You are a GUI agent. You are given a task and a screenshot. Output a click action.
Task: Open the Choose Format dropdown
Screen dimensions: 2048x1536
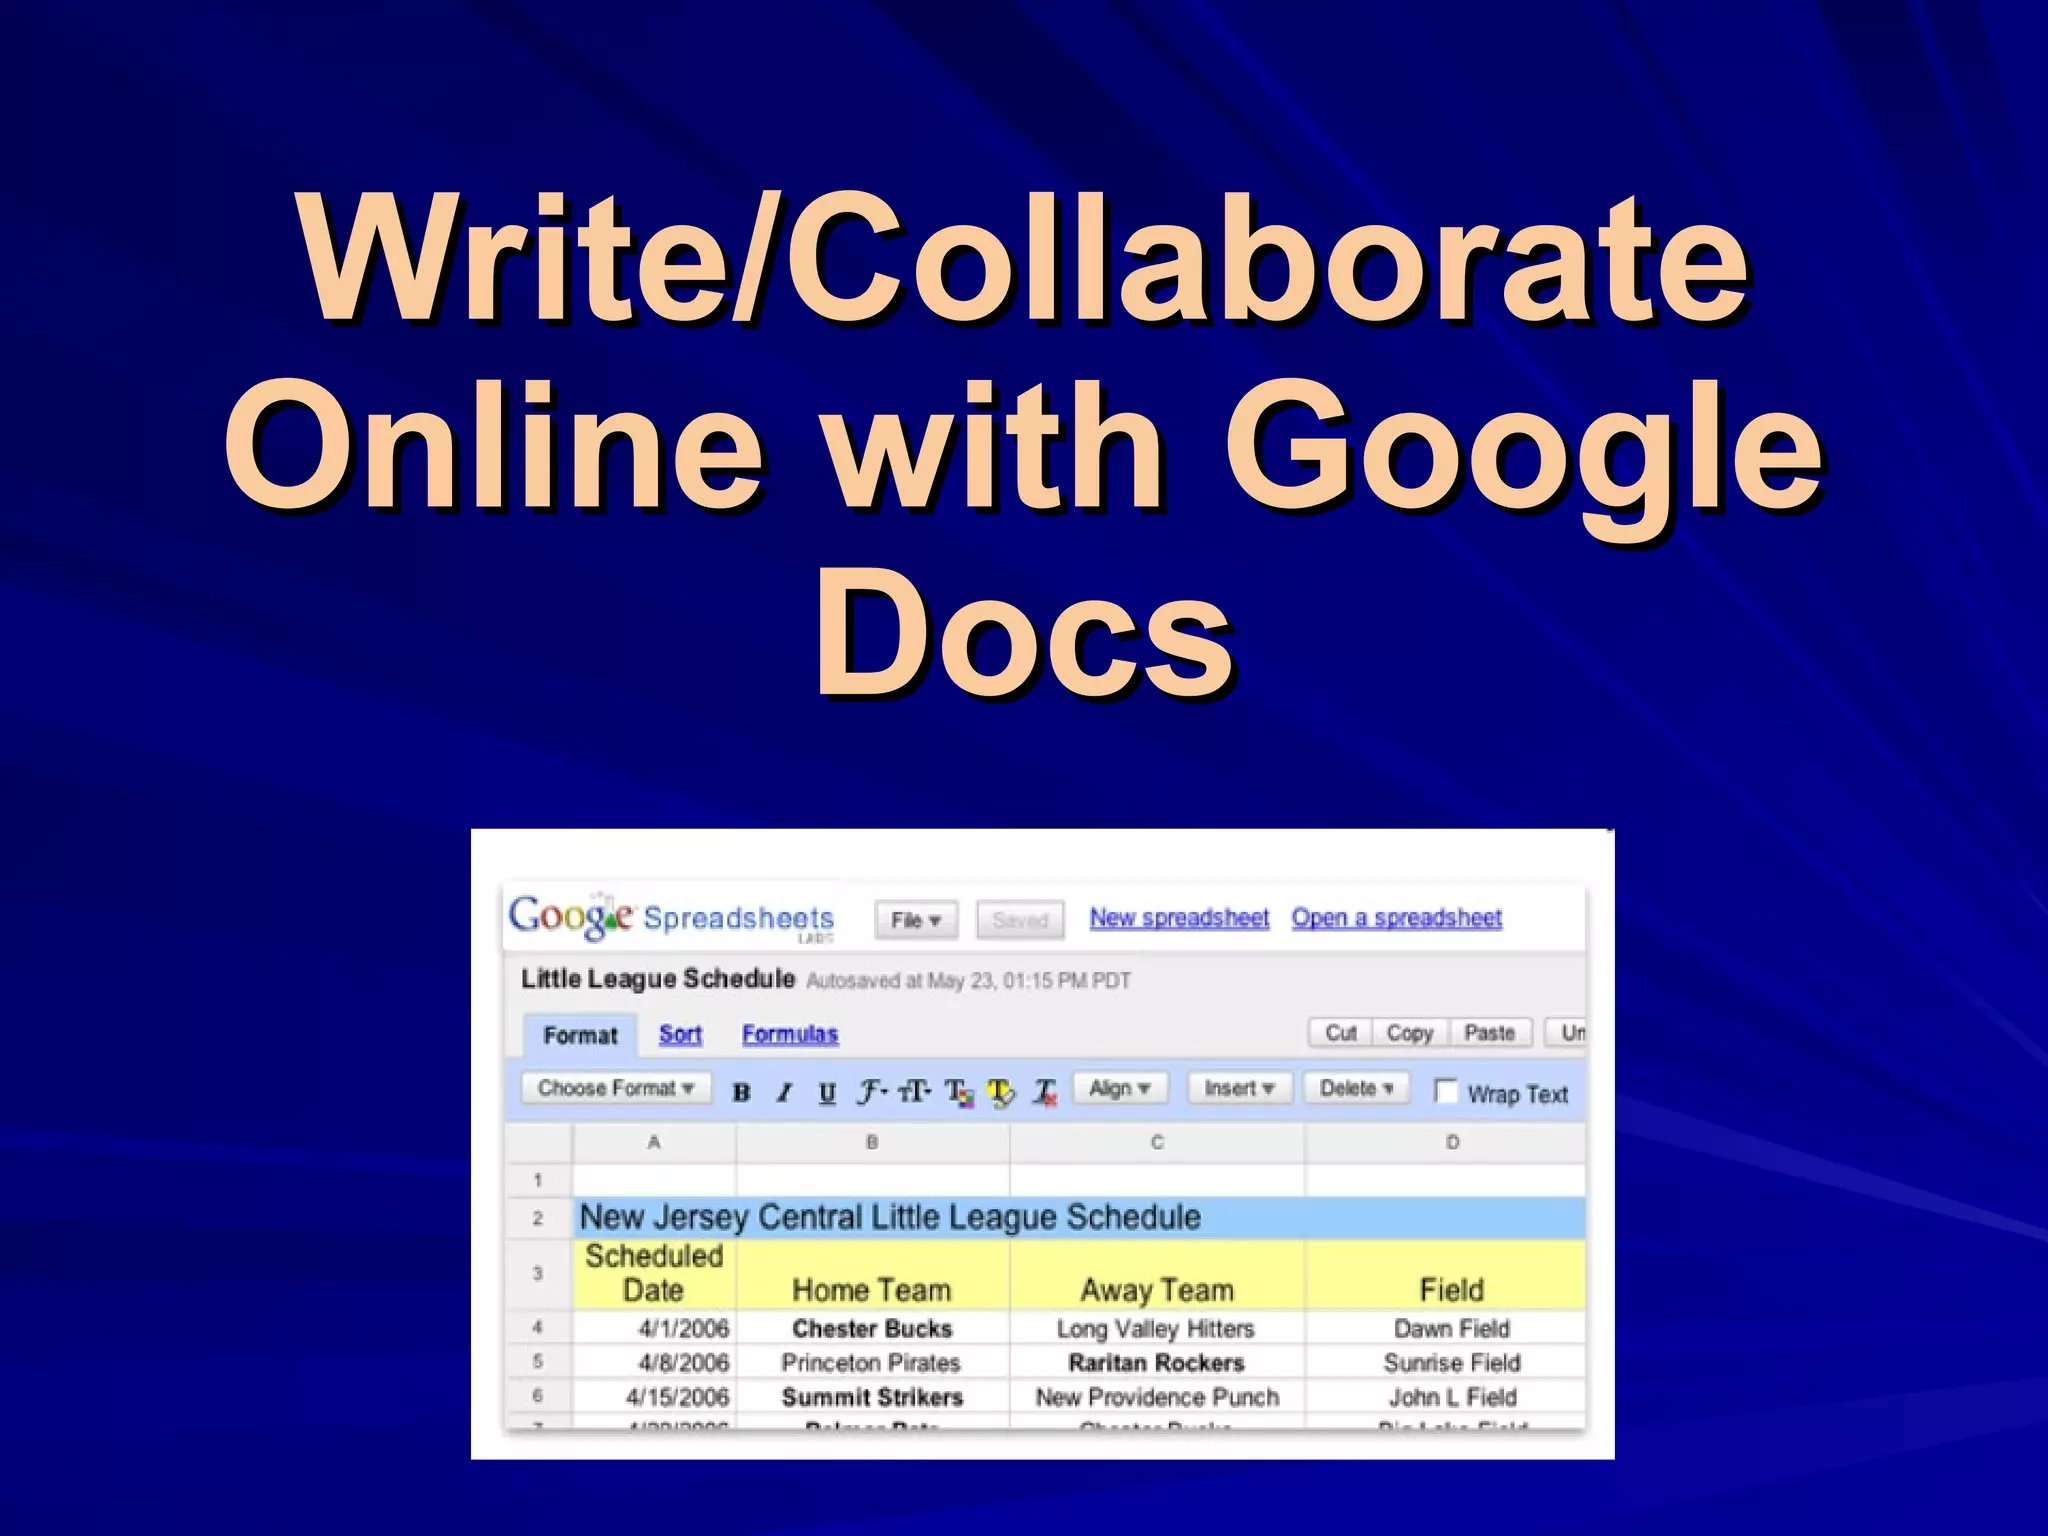[x=616, y=1088]
